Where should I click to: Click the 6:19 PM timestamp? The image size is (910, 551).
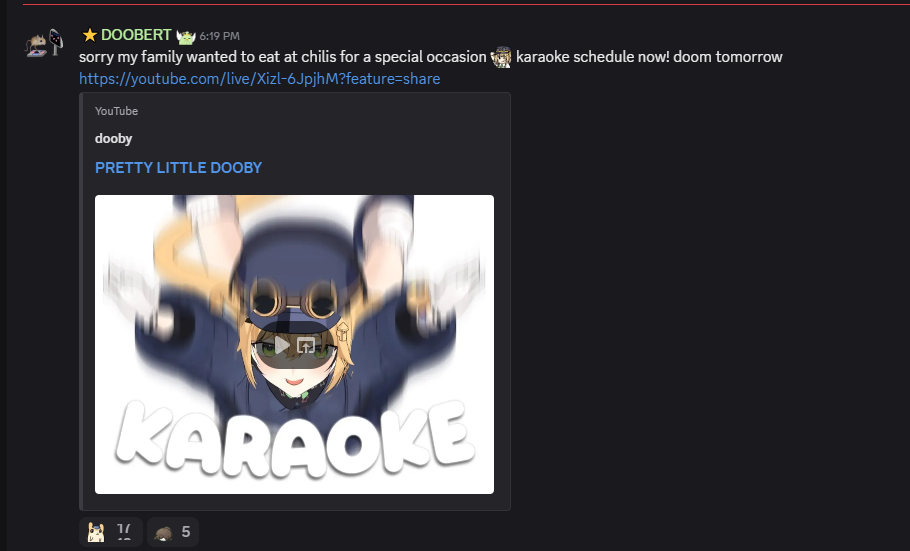219,36
